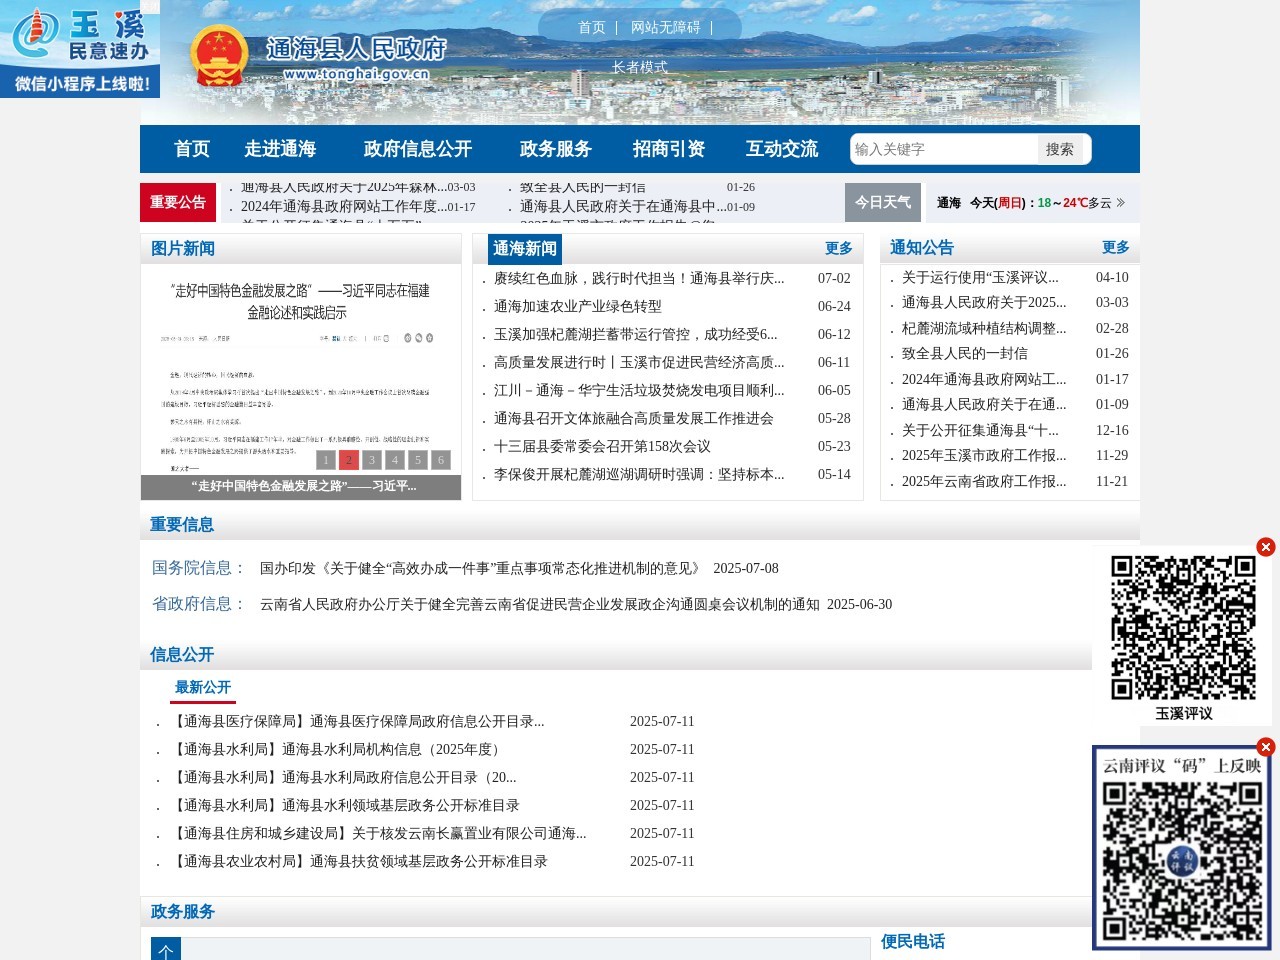This screenshot has width=1280, height=960.
Task: Open 通海县水利局机构信息（2025年度）
Action: point(340,749)
